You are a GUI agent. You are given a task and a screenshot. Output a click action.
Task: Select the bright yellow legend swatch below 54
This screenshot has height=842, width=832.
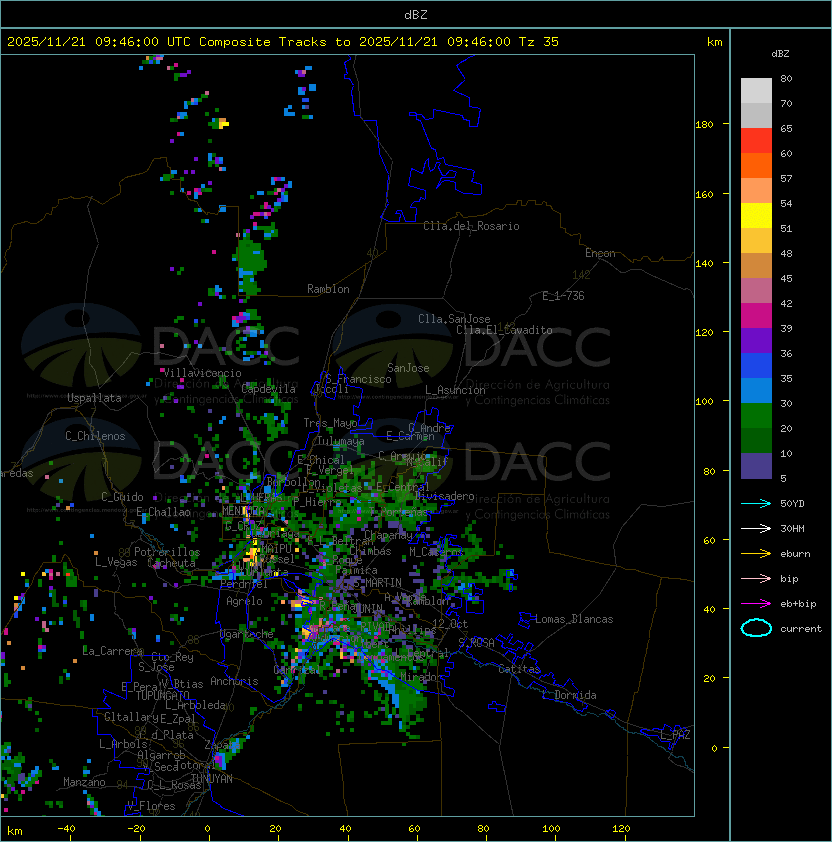[x=756, y=215]
